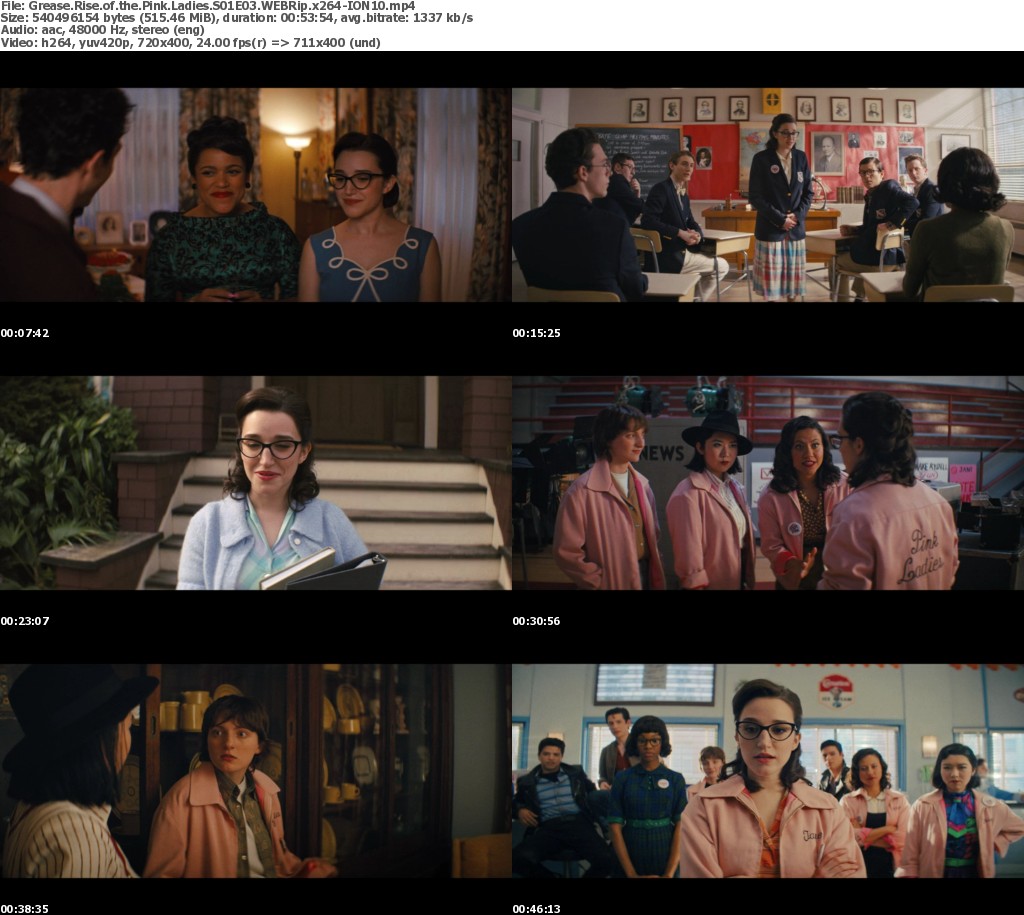The width and height of the screenshot is (1024, 915).
Task: Select the porch steps thumbnail at 00:23:07
Action: tap(255, 483)
